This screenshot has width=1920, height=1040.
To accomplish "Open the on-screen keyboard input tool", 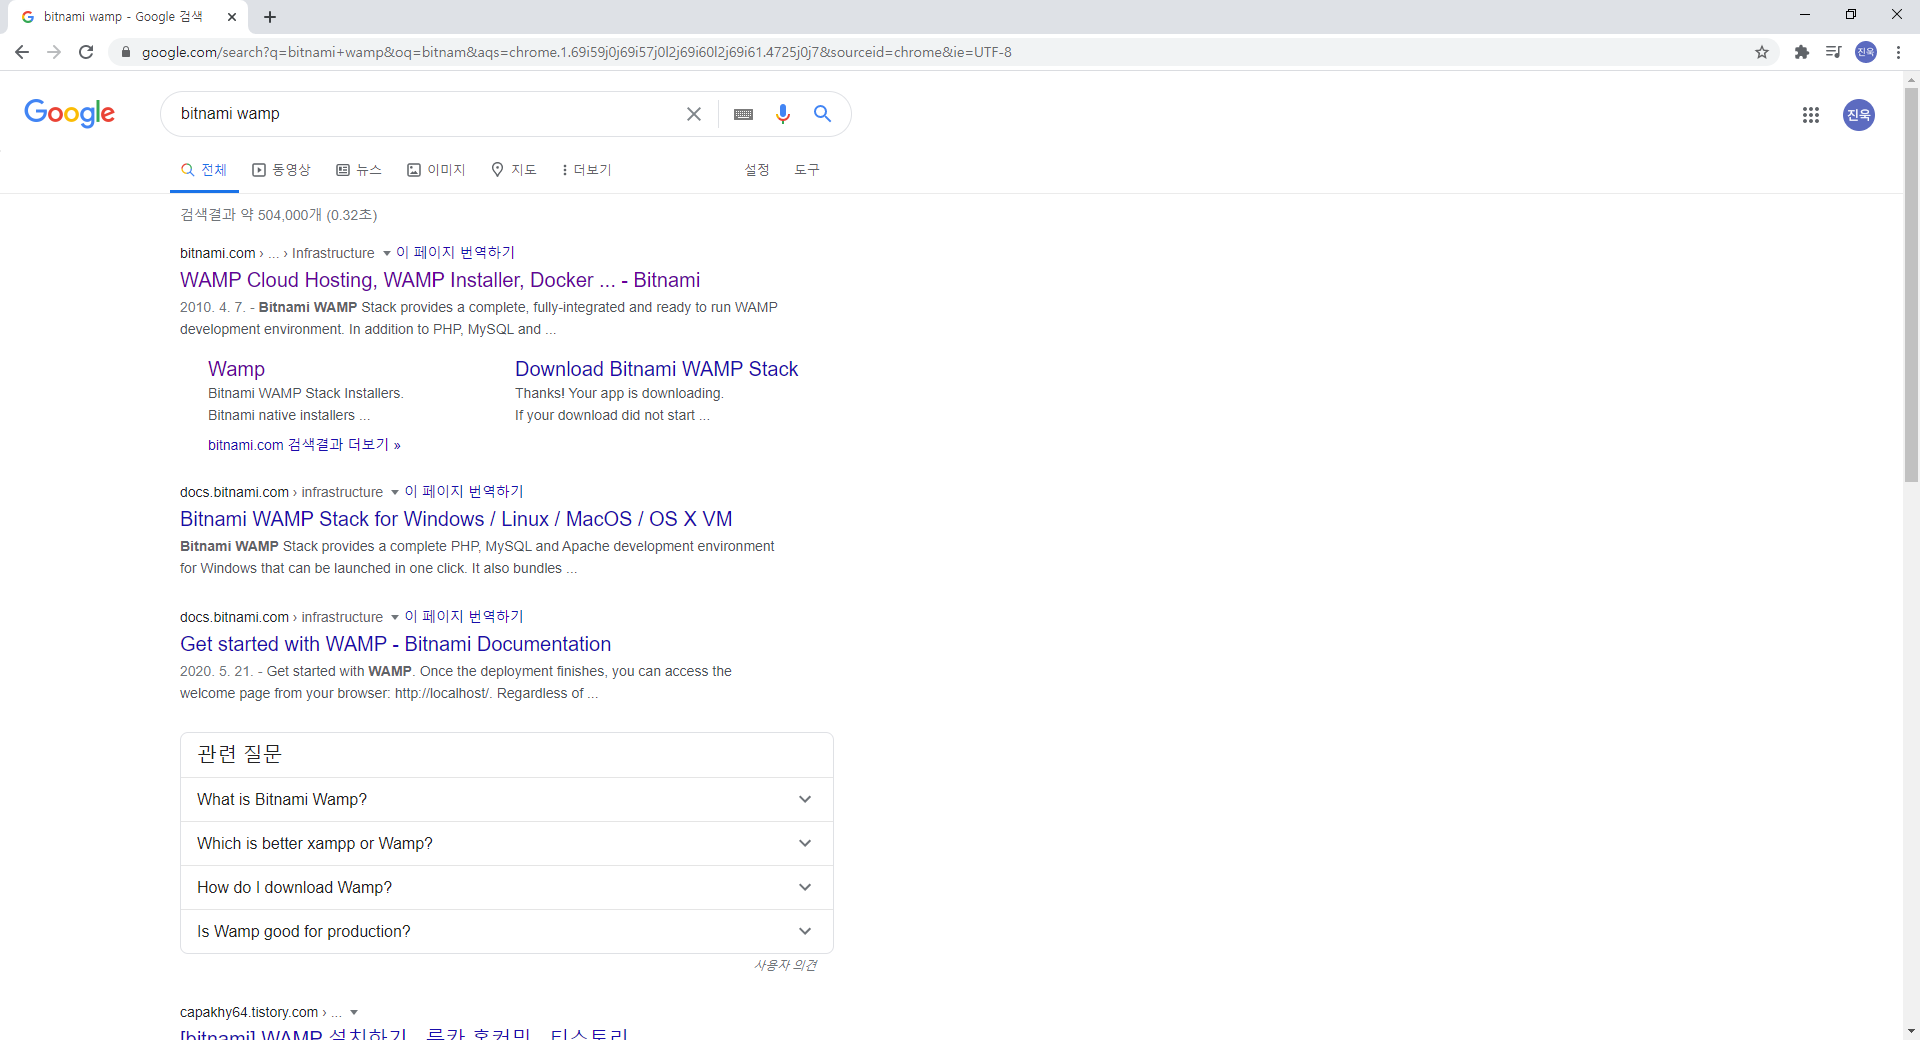I will [744, 114].
